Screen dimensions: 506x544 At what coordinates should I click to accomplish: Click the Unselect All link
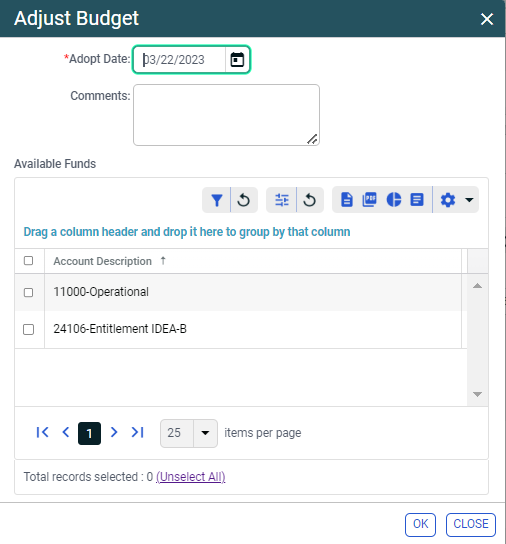[191, 477]
